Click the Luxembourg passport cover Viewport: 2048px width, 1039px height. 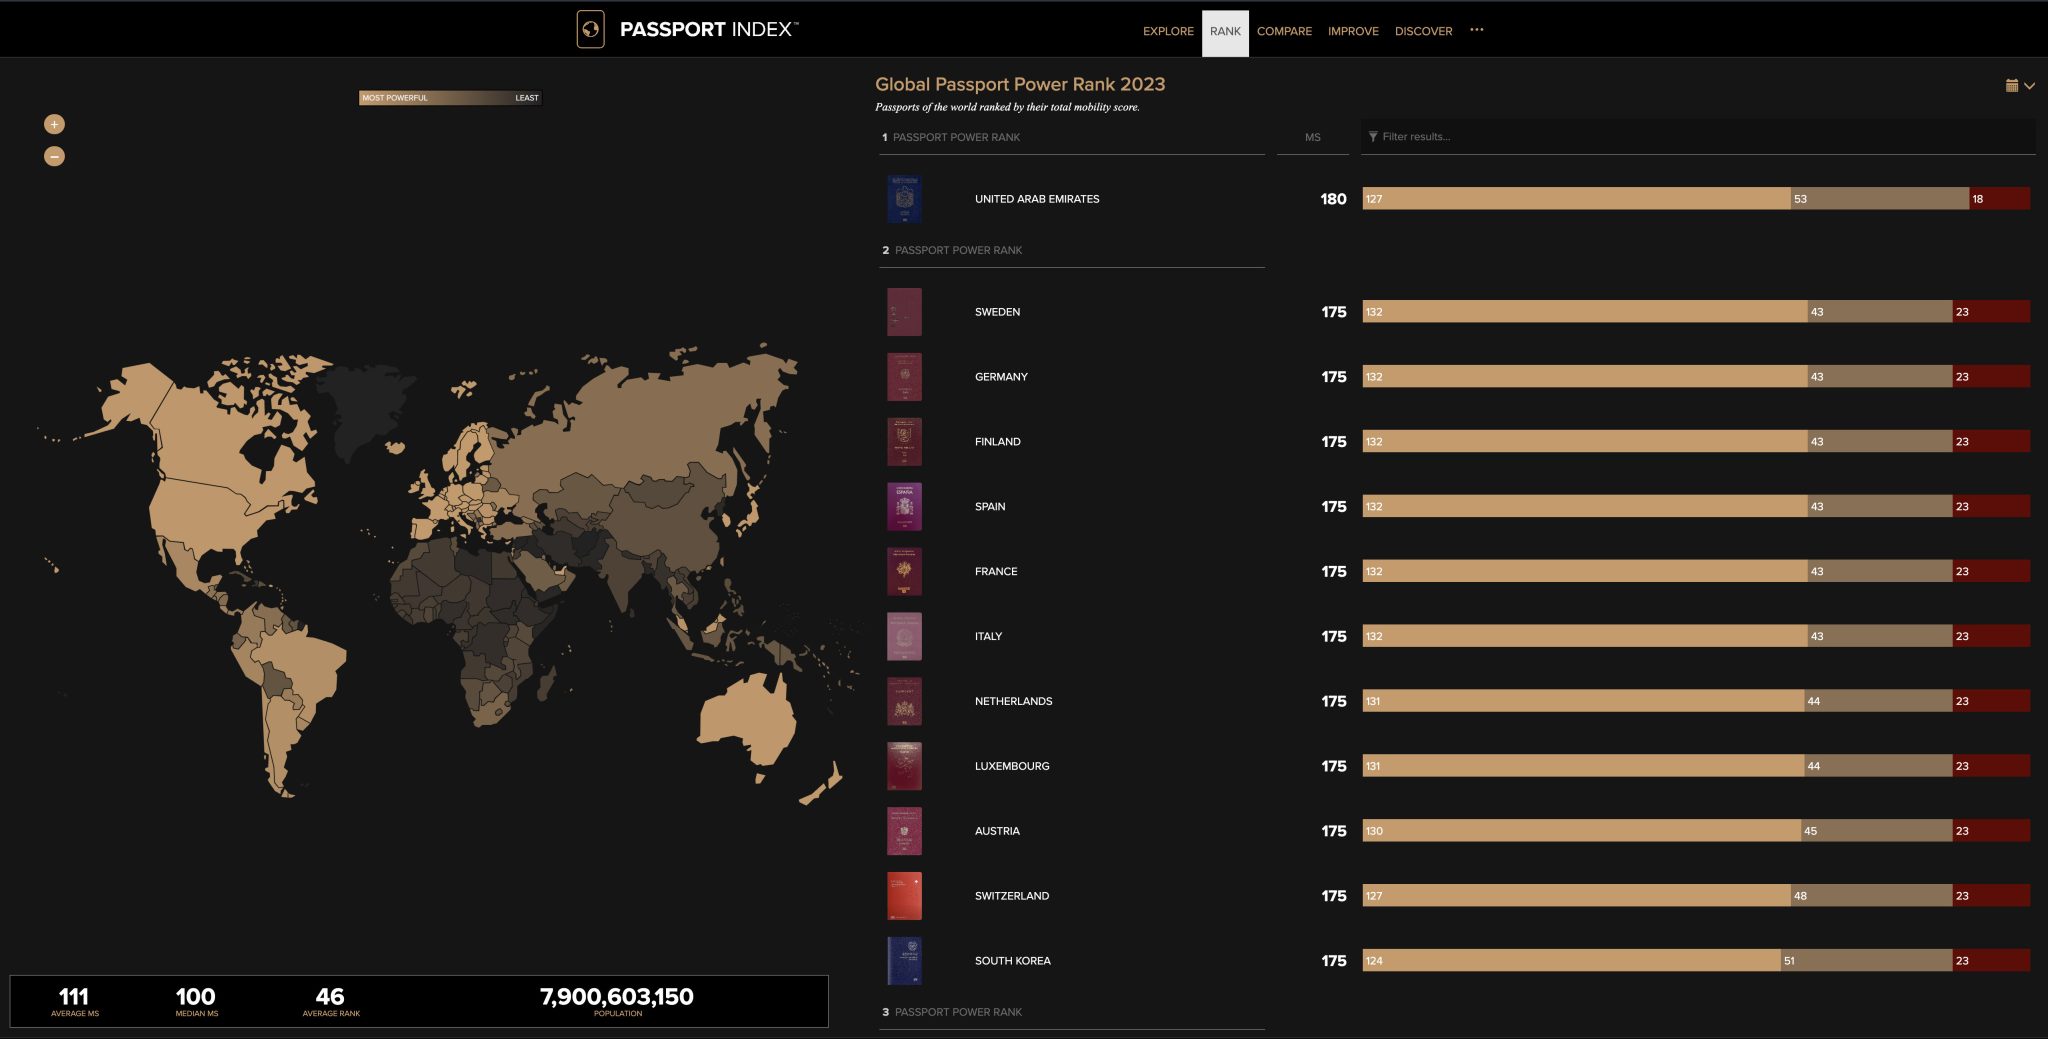pos(904,766)
